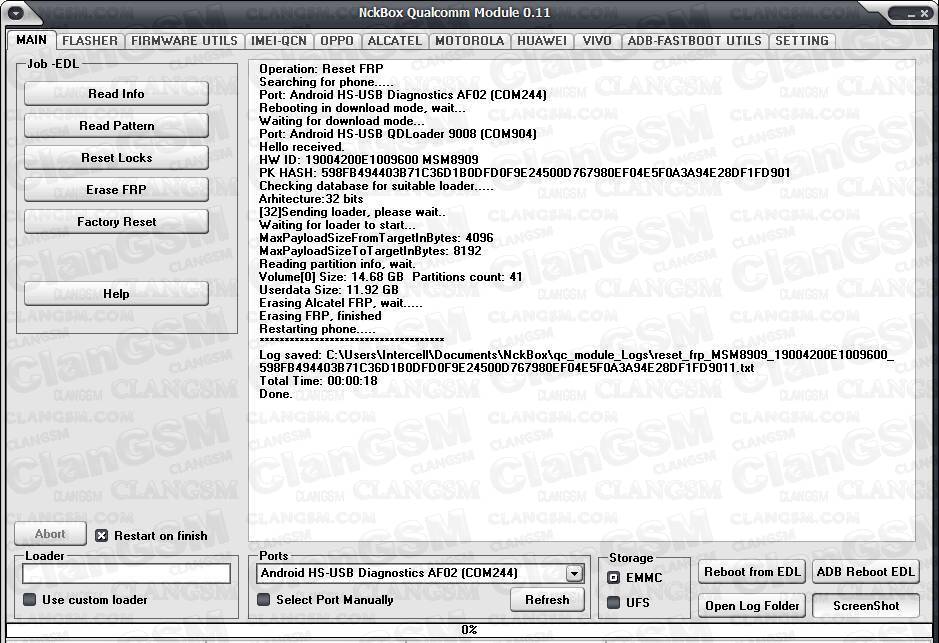The width and height of the screenshot is (939, 643).
Task: Open the ADB-FASTBOOT UTILS tab
Action: point(695,41)
